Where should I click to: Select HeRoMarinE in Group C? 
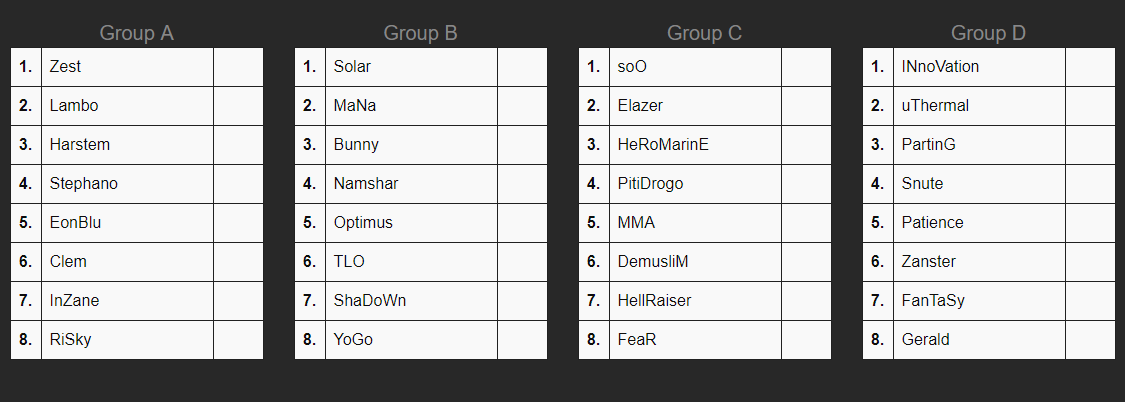coord(663,145)
